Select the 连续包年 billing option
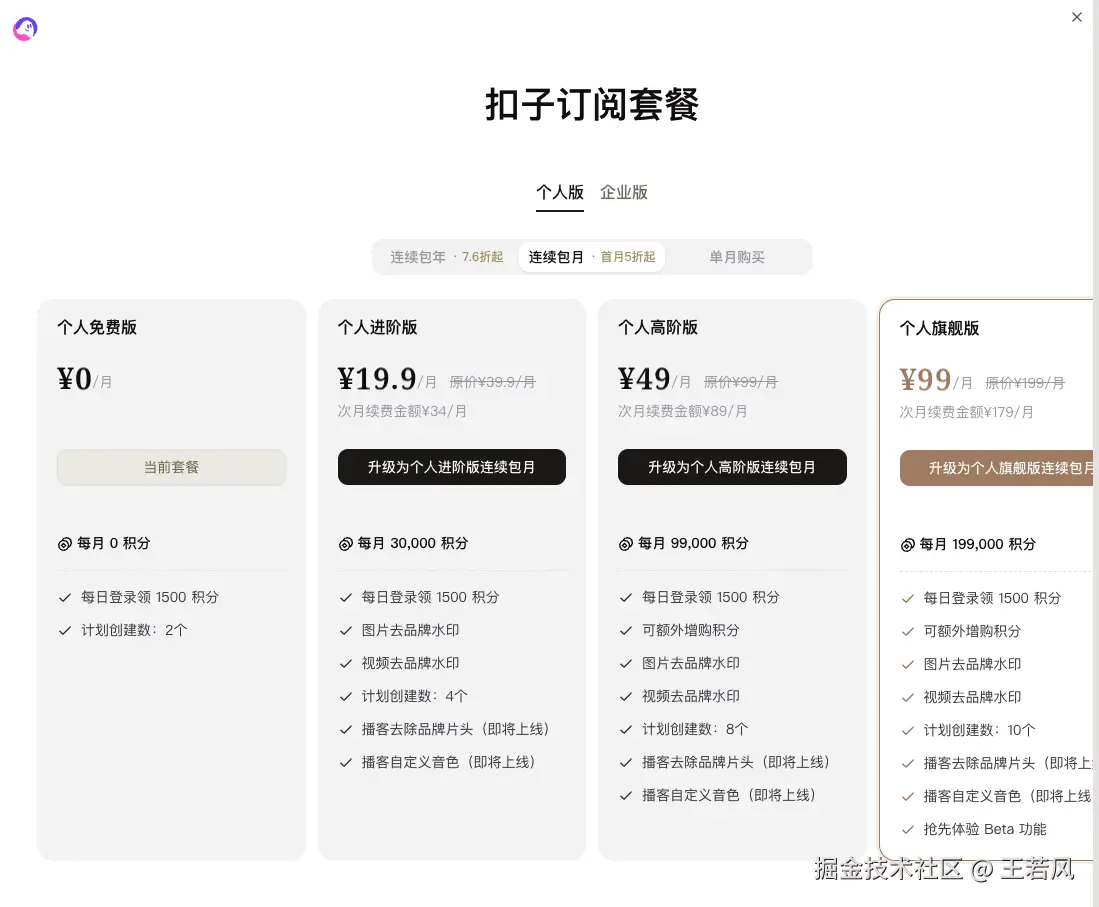 tap(446, 257)
